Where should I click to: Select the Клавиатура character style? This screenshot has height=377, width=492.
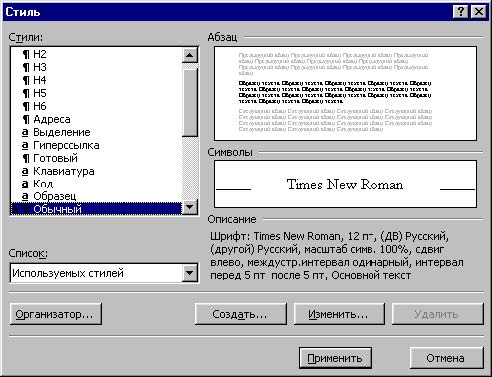[97, 171]
